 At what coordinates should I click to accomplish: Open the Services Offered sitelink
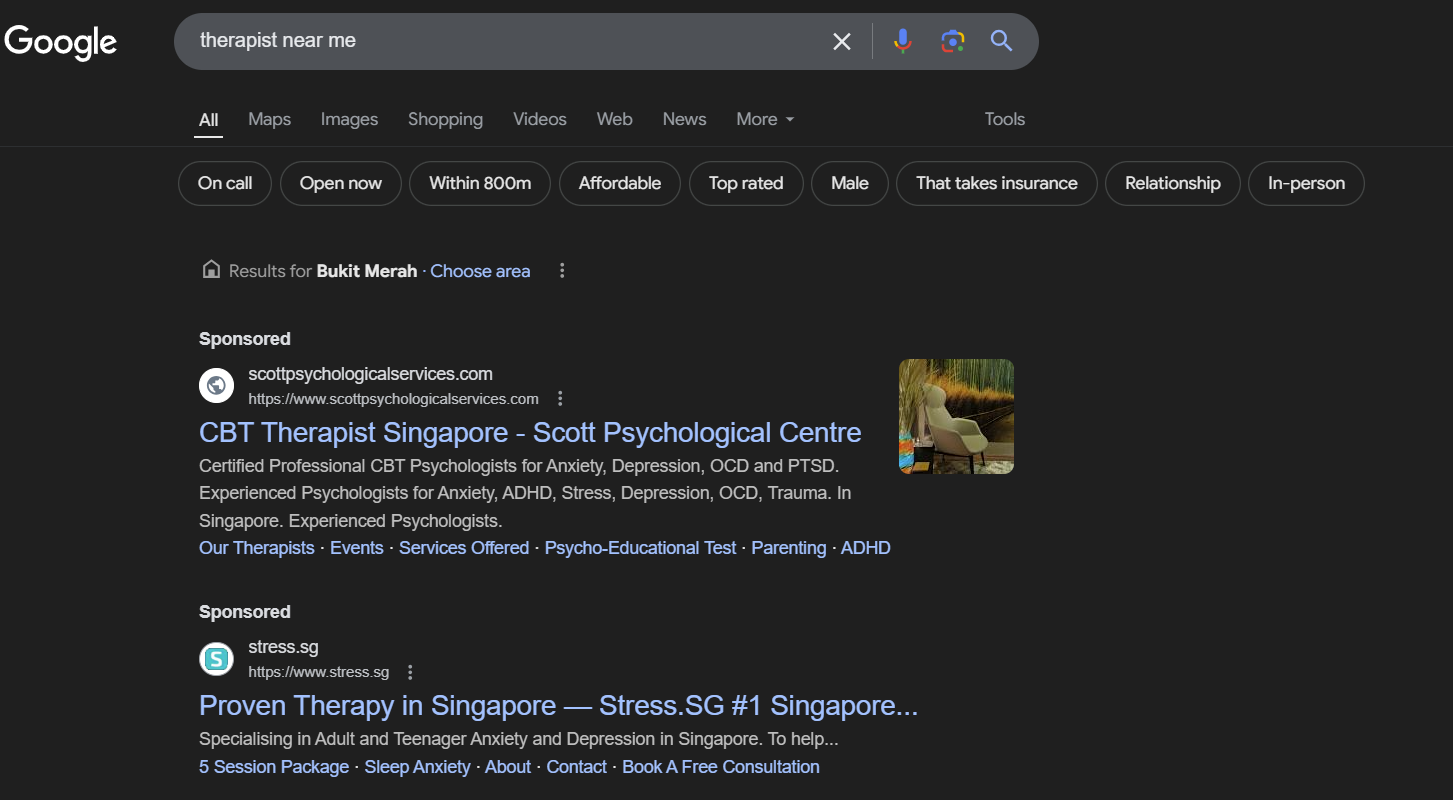[464, 548]
